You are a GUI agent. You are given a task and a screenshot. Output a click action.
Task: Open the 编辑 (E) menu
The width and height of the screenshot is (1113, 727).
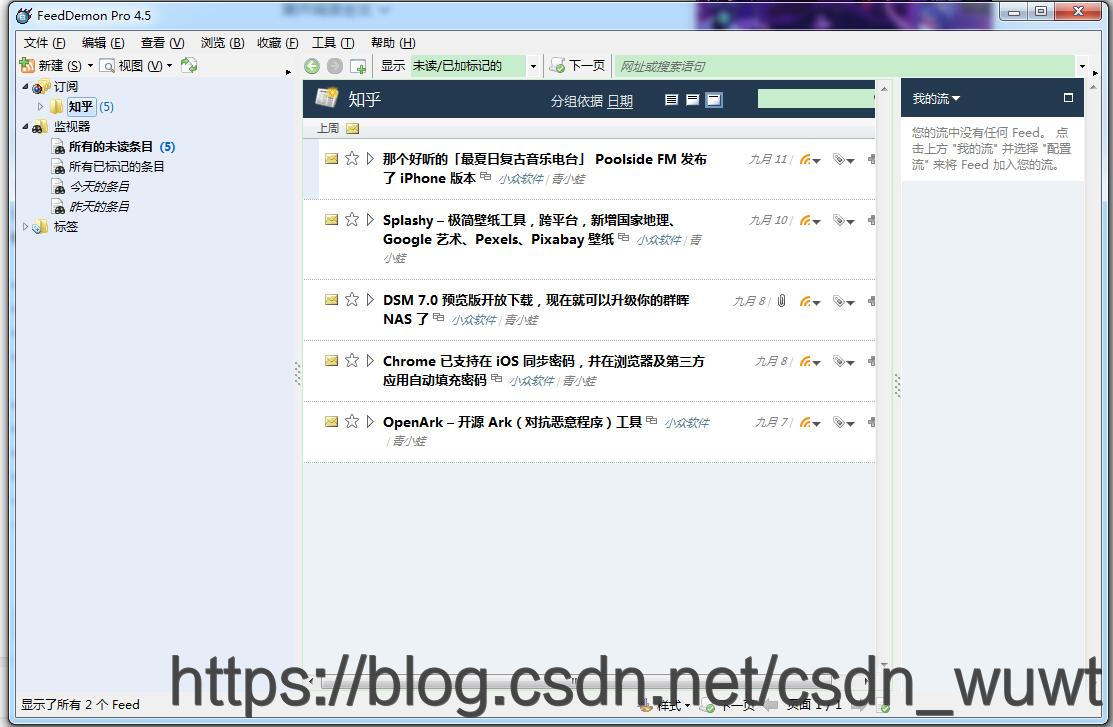[x=103, y=43]
